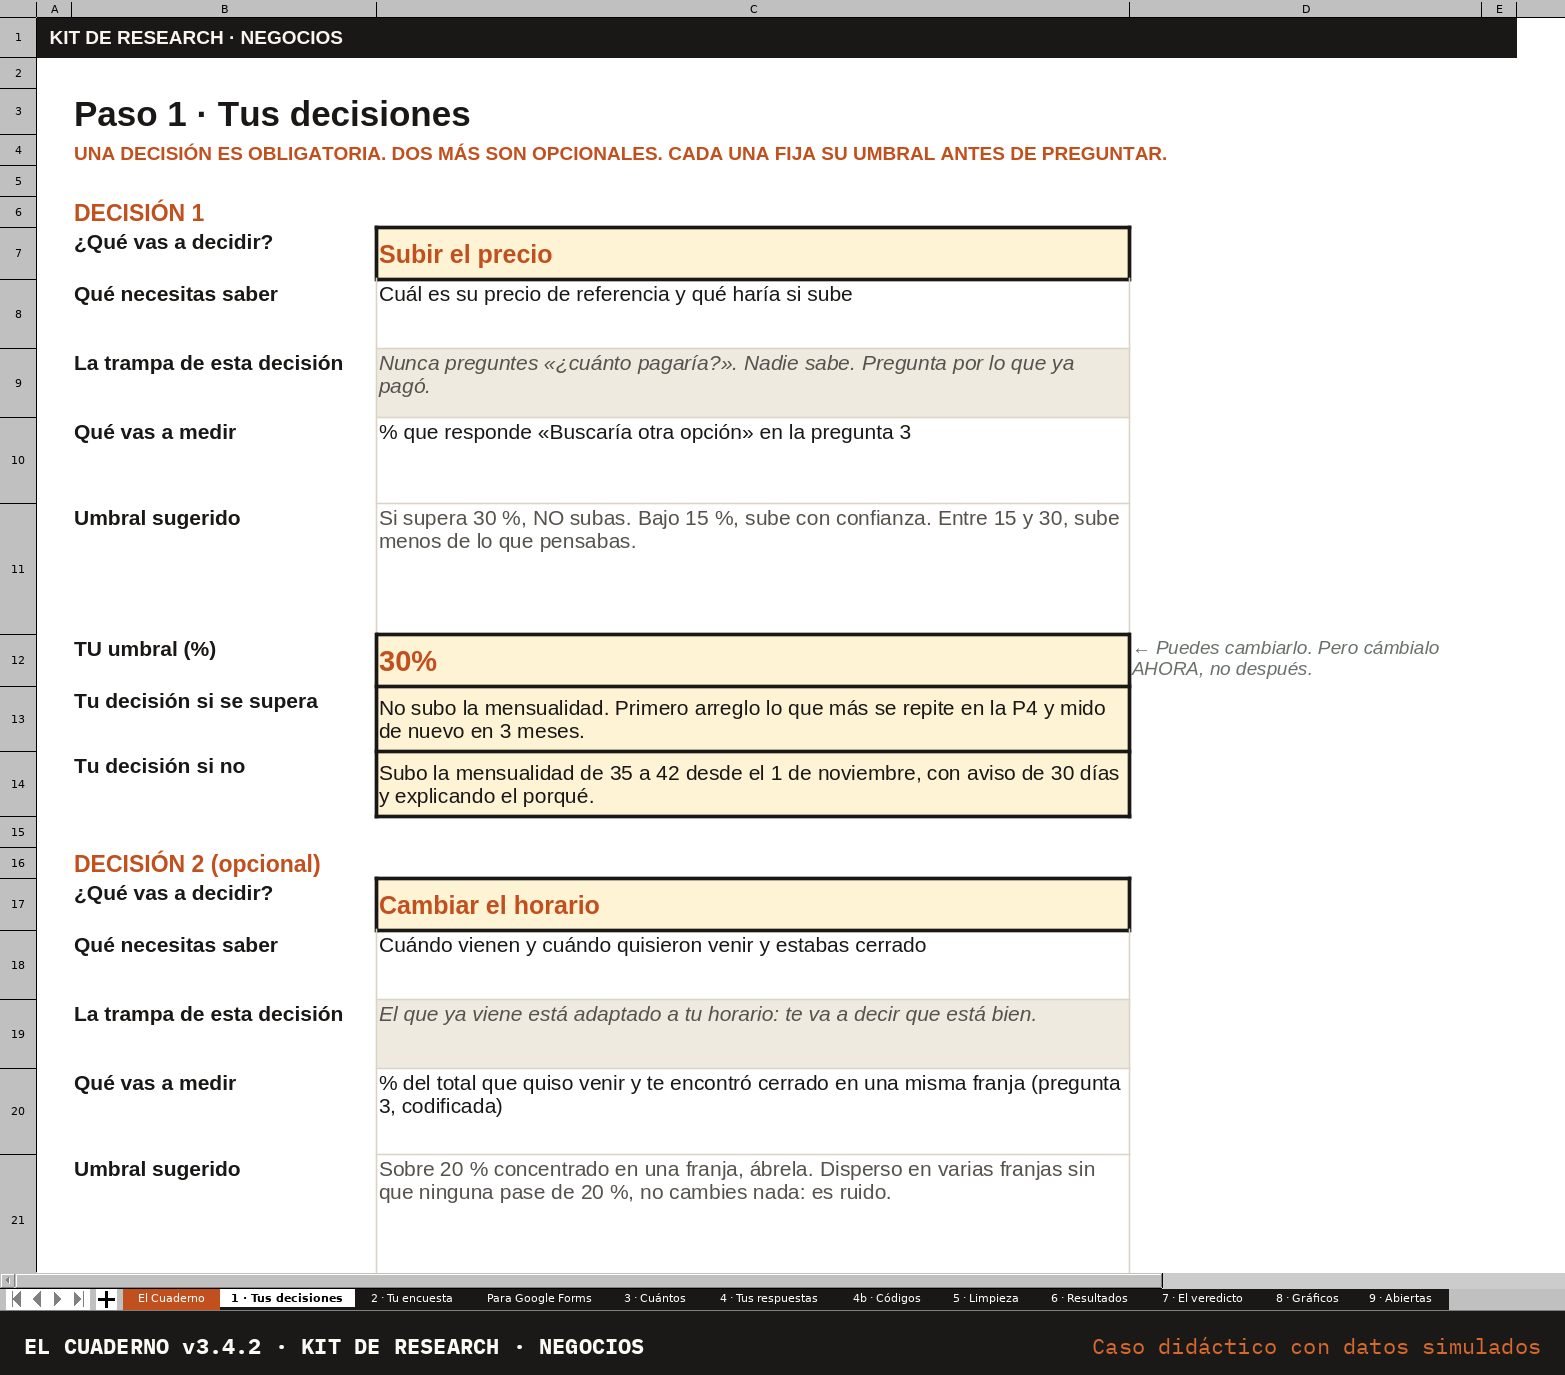The image size is (1565, 1375).
Task: Go to the previous sheet with the arrow
Action: (37, 1299)
